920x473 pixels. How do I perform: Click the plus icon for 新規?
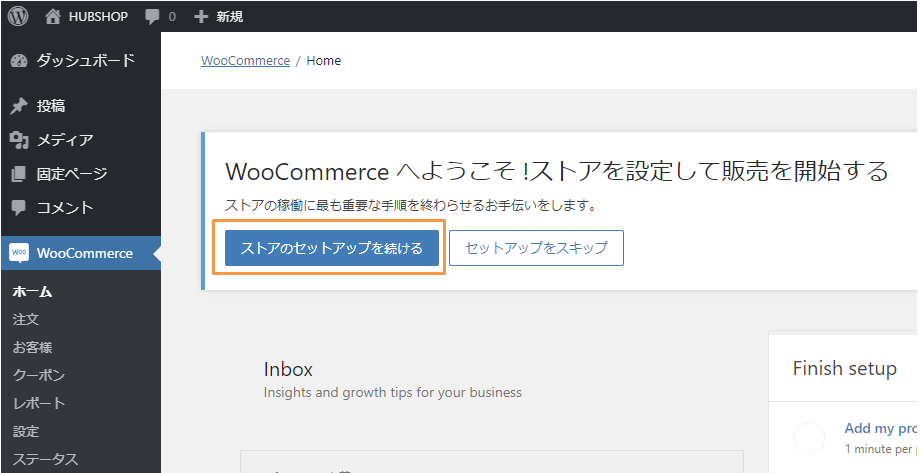click(x=201, y=16)
